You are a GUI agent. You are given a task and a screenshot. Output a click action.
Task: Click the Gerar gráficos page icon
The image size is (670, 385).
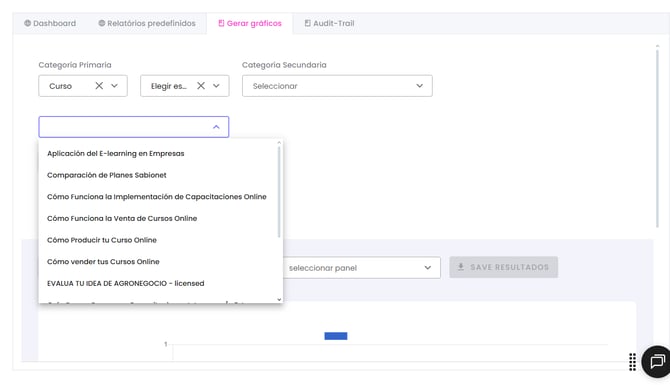(x=221, y=23)
